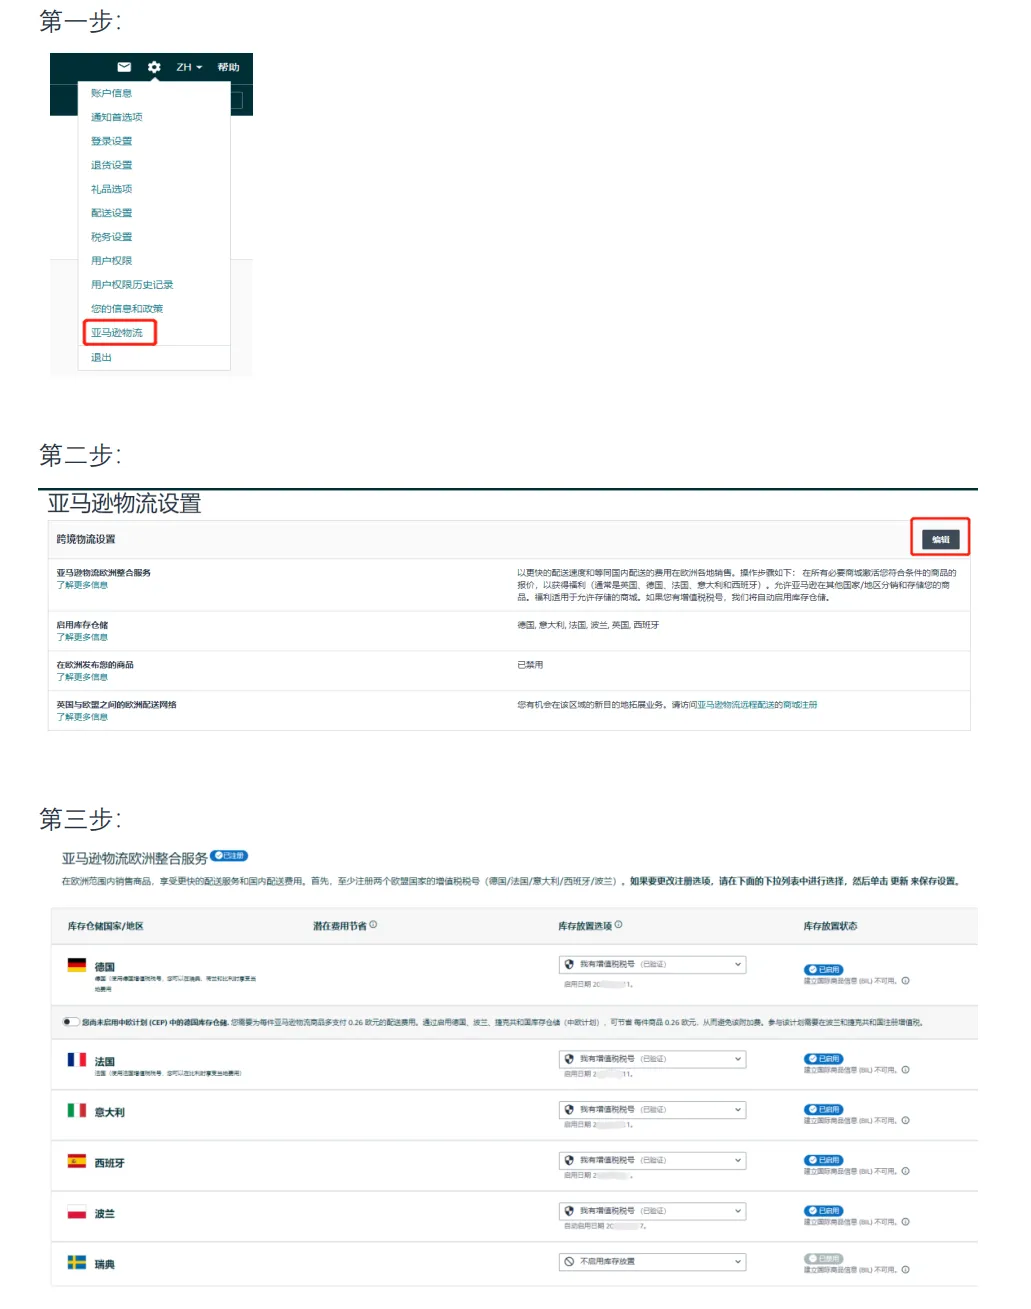Open the ZH language dropdown
1031x1309 pixels.
pyautogui.click(x=189, y=67)
